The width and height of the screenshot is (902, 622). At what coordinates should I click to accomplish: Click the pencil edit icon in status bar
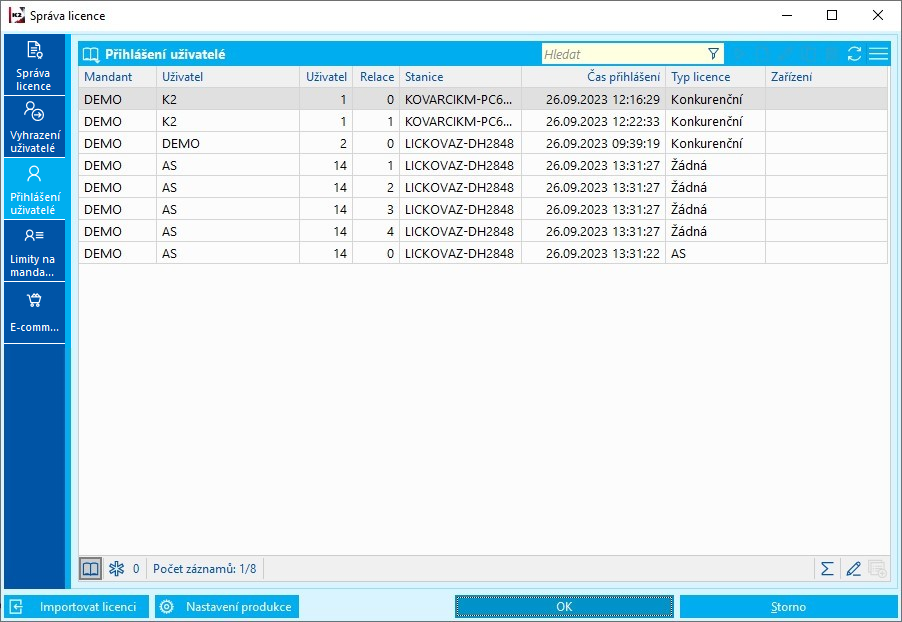pyautogui.click(x=854, y=569)
